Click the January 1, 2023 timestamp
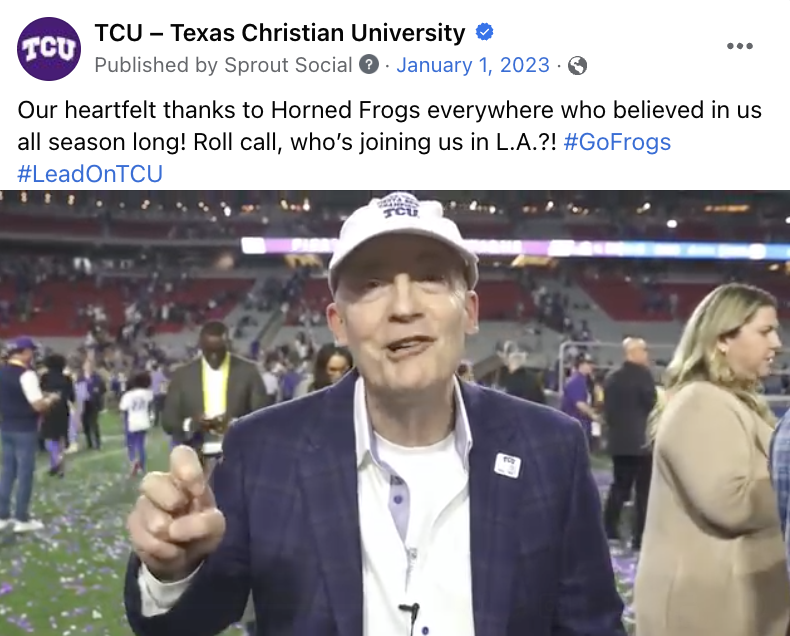This screenshot has width=790, height=636. coord(473,66)
